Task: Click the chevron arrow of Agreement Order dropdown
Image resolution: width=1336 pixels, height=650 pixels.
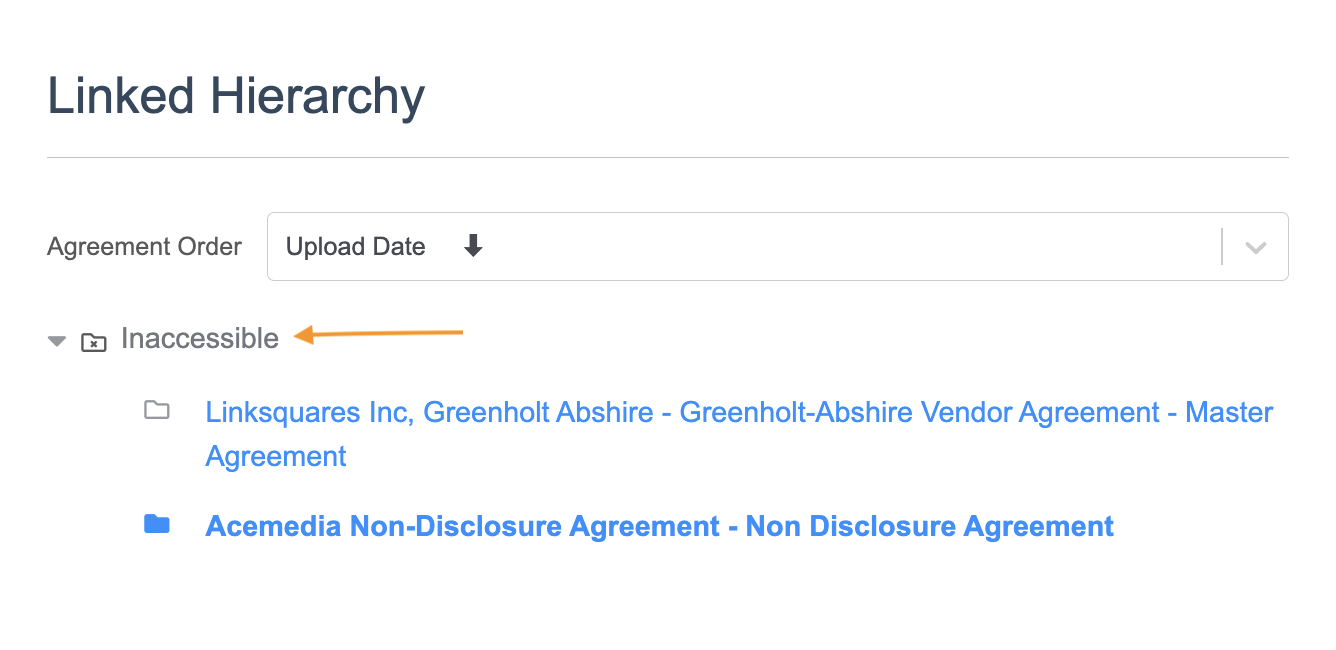Action: (x=1256, y=247)
